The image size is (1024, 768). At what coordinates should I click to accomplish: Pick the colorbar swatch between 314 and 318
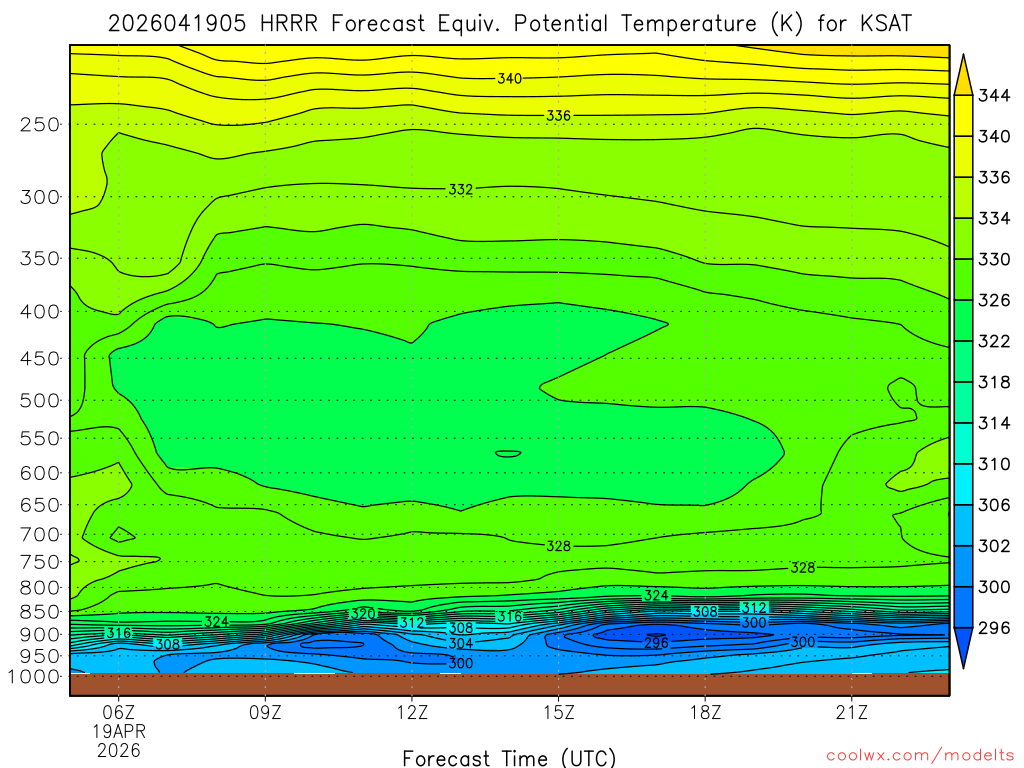click(x=964, y=403)
